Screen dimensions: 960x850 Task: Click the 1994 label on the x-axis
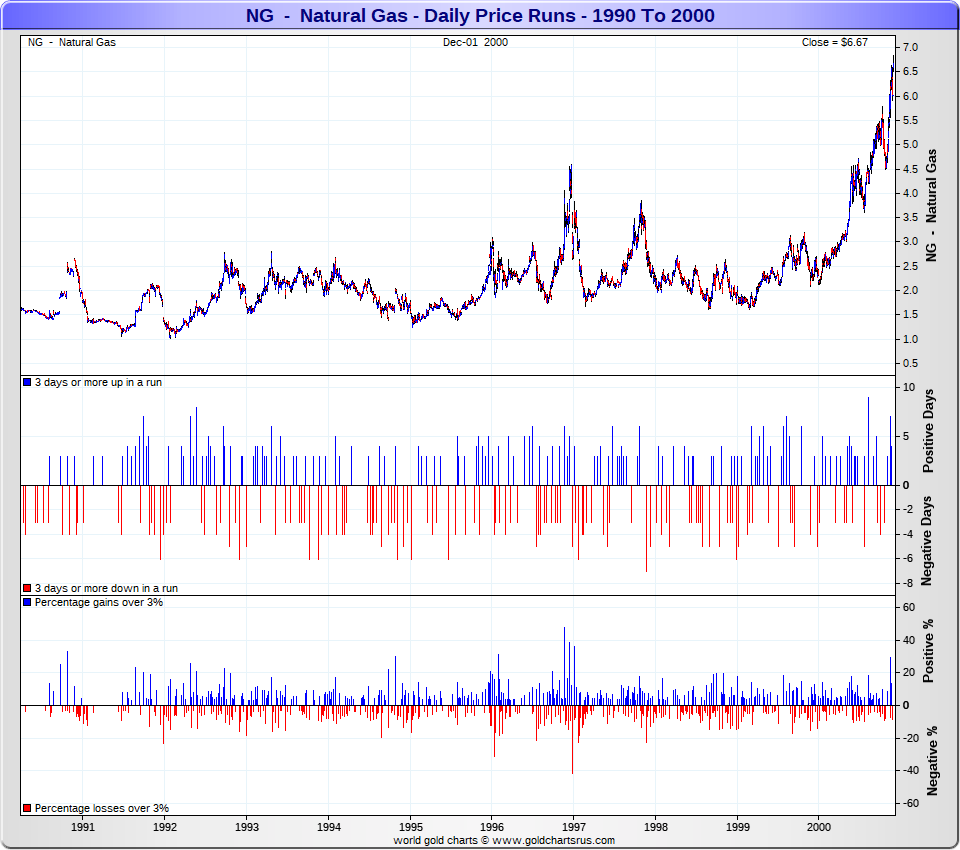(x=329, y=827)
